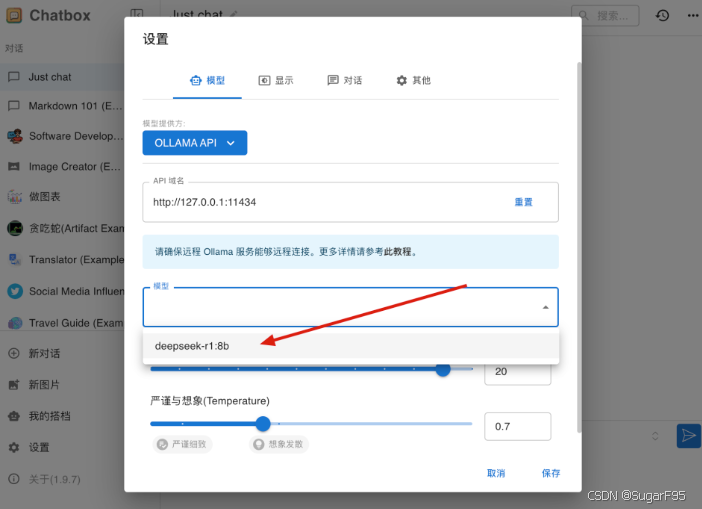Start a 新对话 new chat
The height and width of the screenshot is (509, 702).
click(62, 353)
